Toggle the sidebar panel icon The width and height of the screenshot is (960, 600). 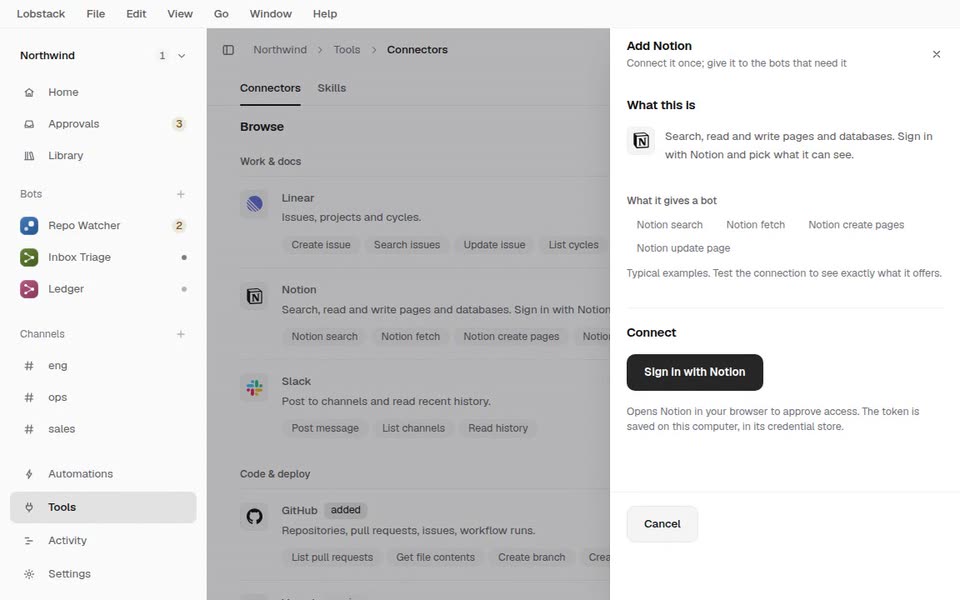pos(228,50)
